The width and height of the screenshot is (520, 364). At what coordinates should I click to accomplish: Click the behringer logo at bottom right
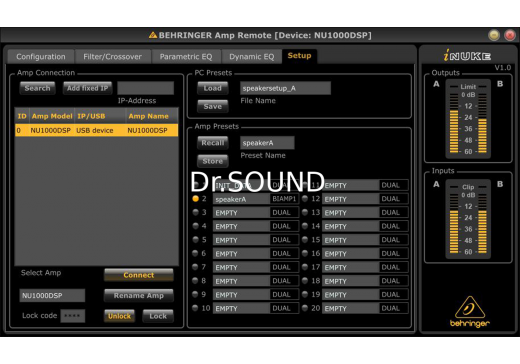[470, 312]
